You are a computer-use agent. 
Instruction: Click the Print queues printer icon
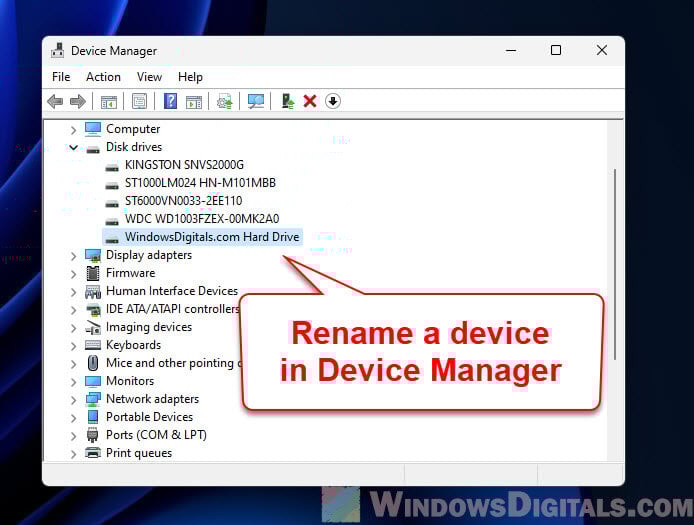click(x=93, y=453)
